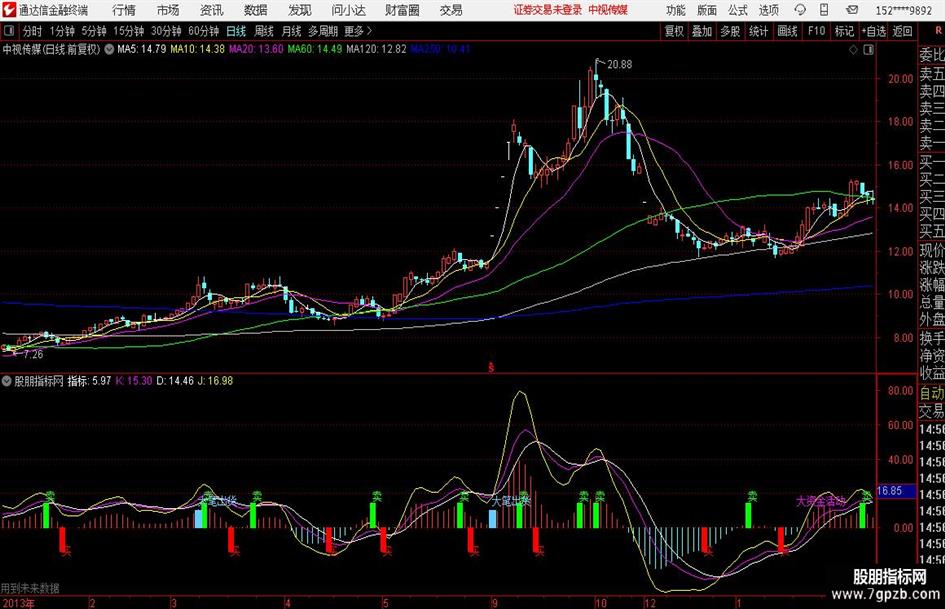
Task: Click the 大笔出货 label near month 9
Action: (x=511, y=502)
